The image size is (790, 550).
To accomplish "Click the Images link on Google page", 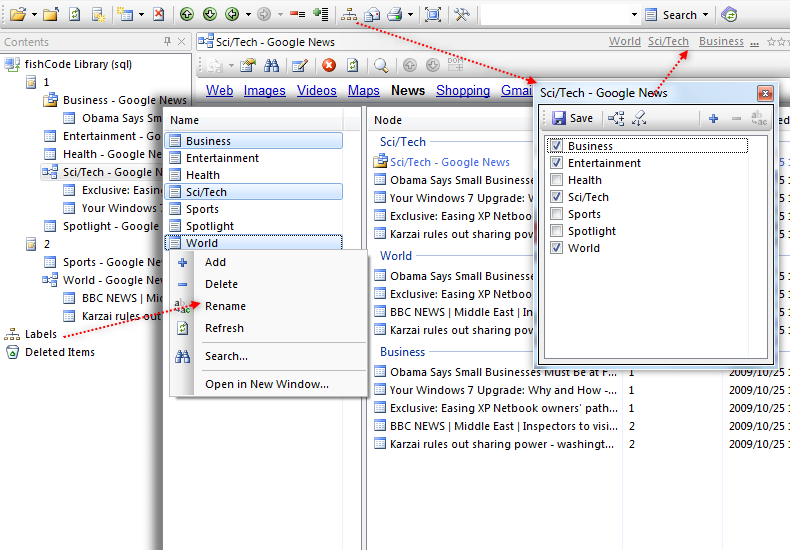I will click(x=265, y=90).
